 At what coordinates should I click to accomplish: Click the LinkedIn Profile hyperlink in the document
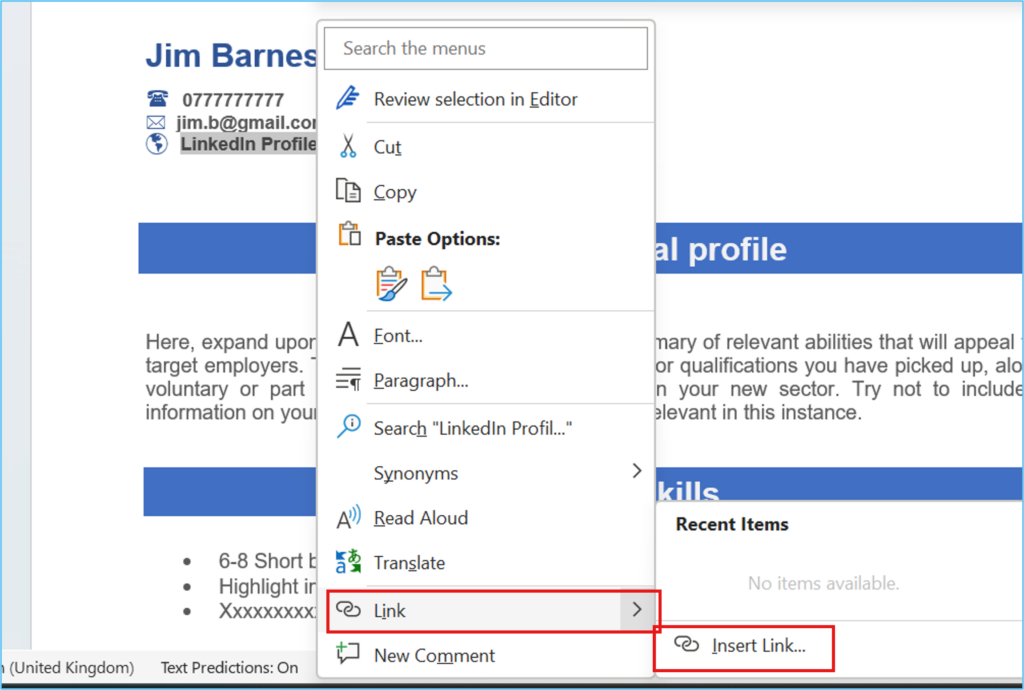click(243, 143)
